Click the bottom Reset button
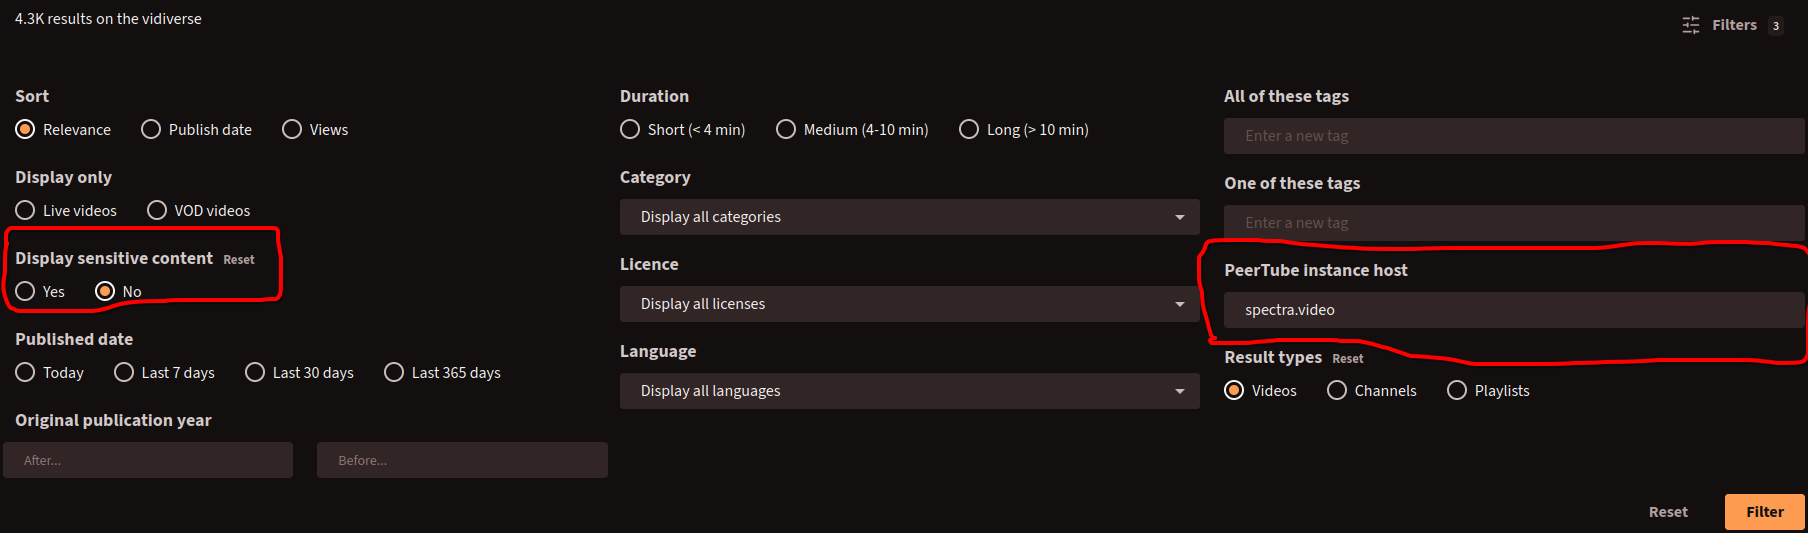Viewport: 1808px width, 533px height. click(1668, 512)
